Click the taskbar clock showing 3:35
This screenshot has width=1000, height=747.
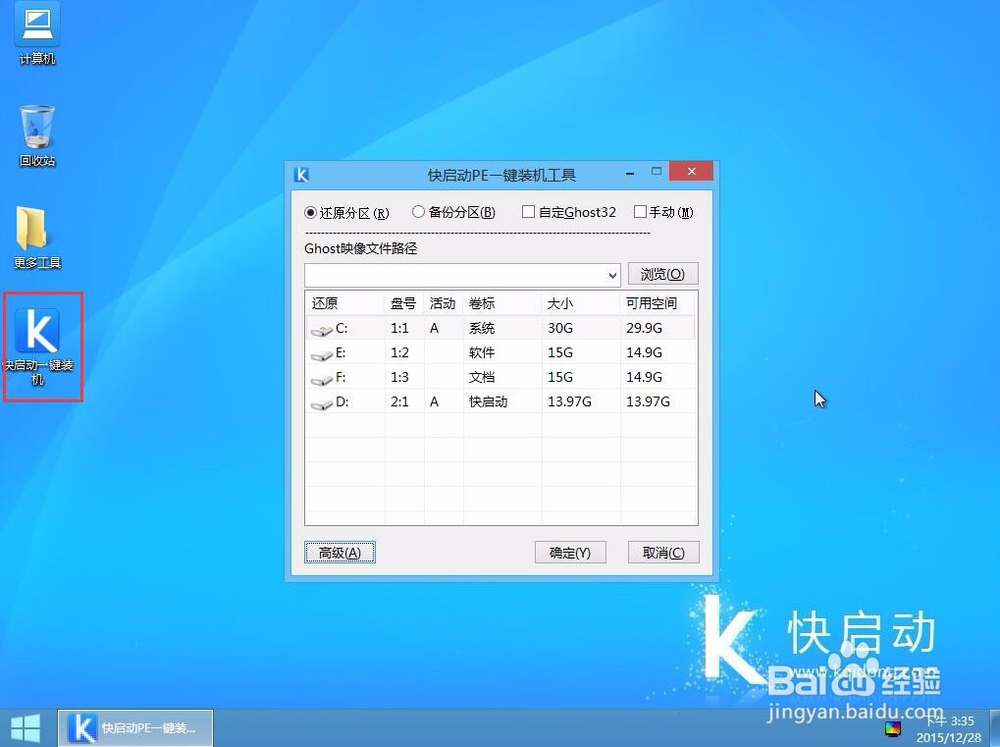[950, 721]
